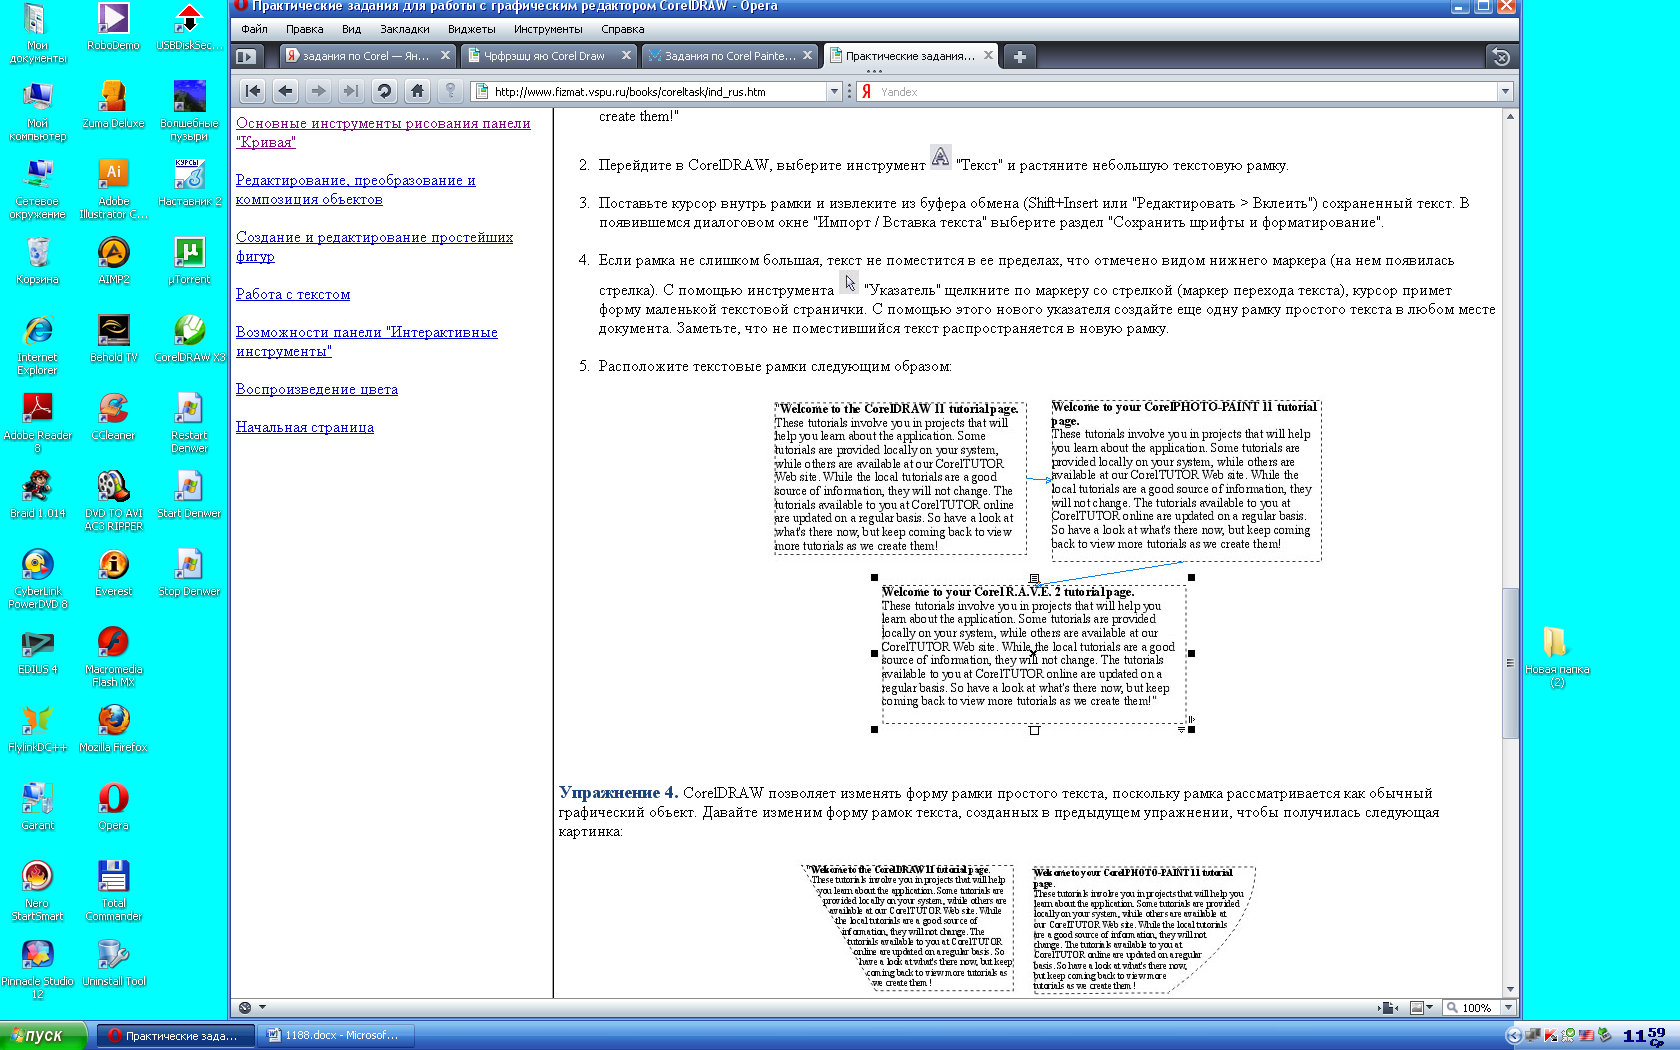The image size is (1680, 1050).
Task: Open link 'Создание и редактирование простейших фигур'
Action: [x=374, y=246]
